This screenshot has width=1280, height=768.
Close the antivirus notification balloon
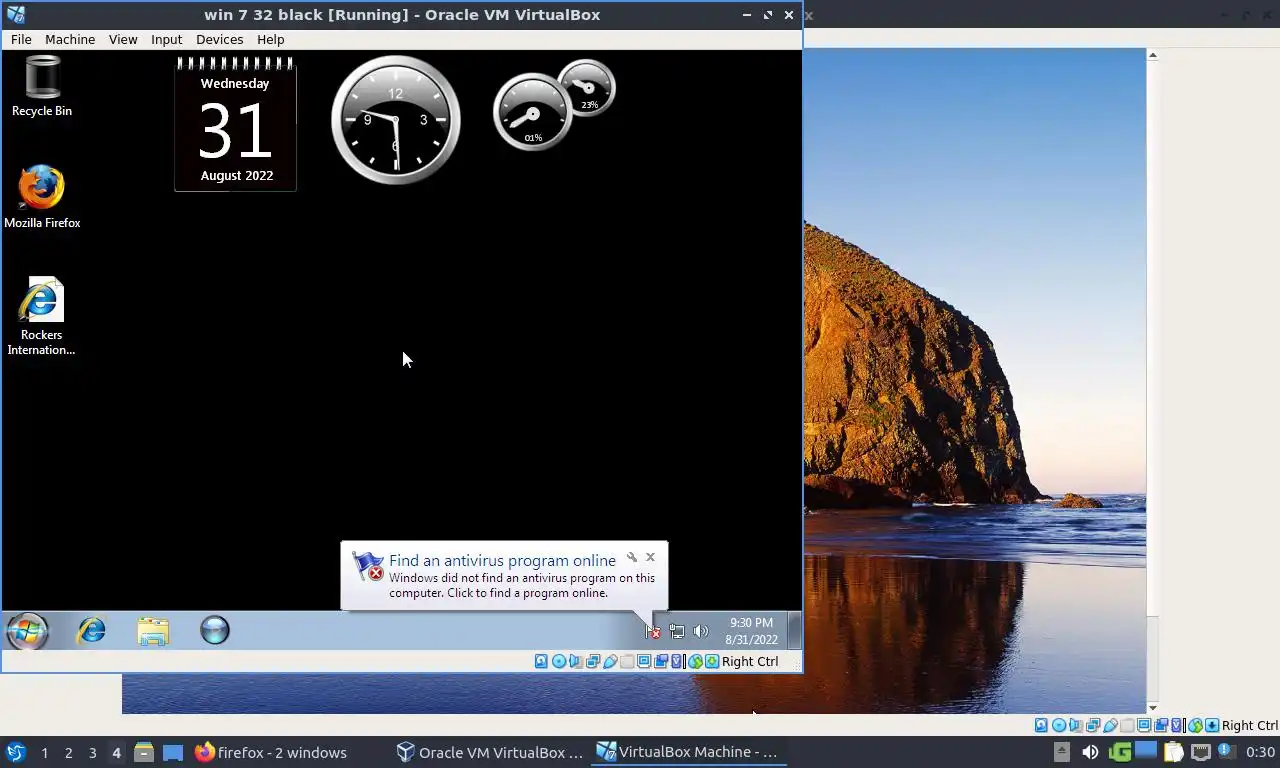pos(650,557)
